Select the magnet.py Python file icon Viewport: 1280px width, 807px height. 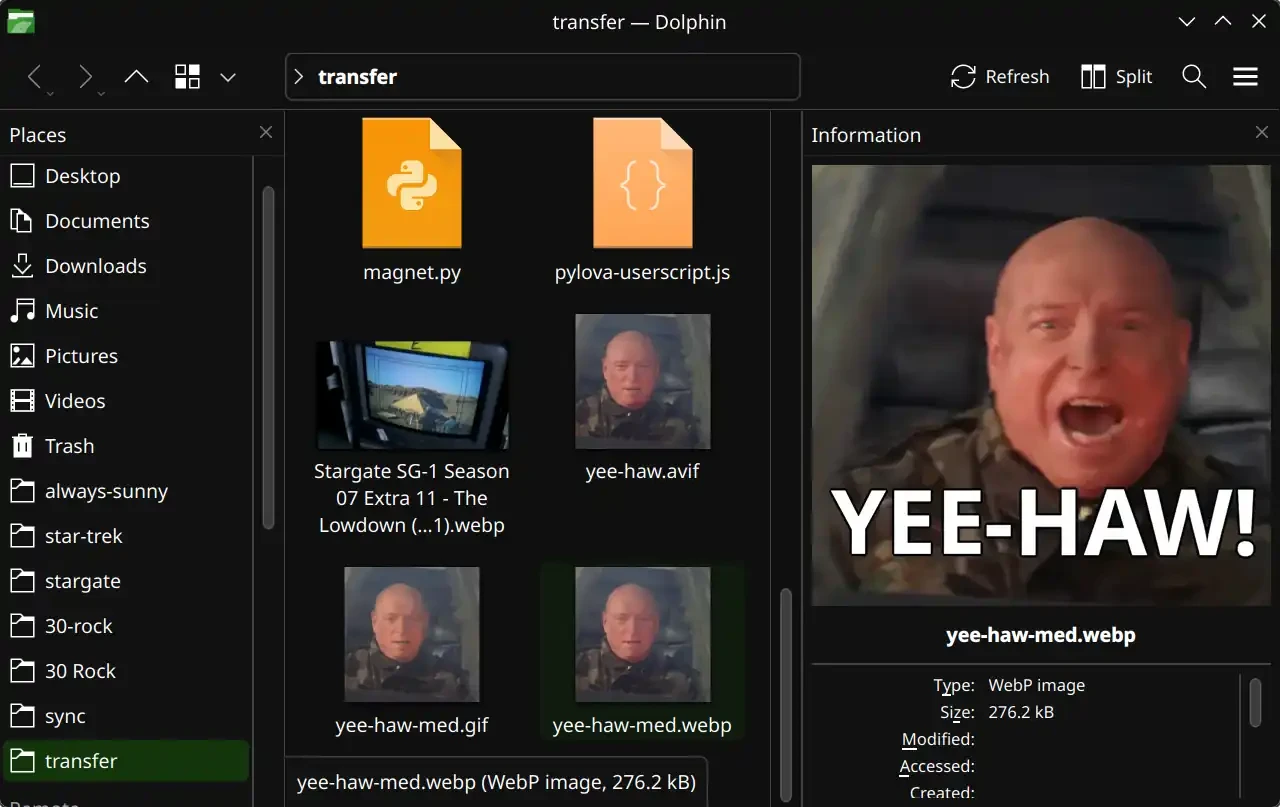pyautogui.click(x=412, y=183)
